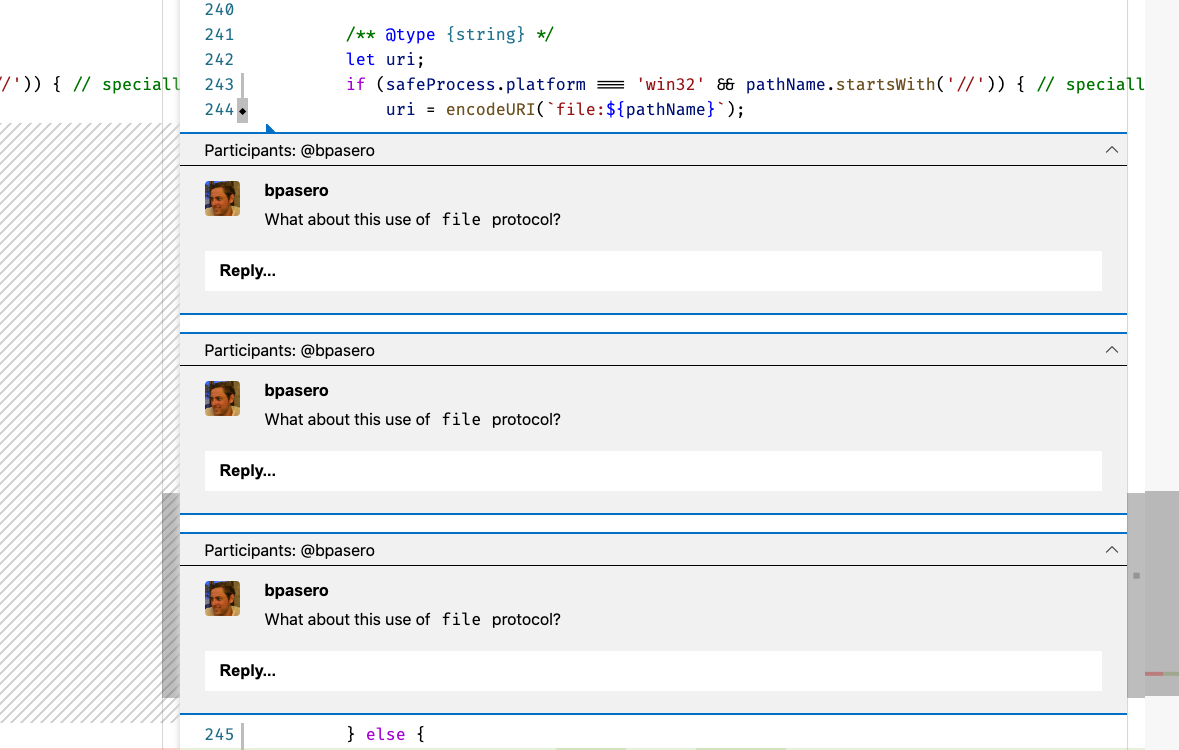This screenshot has height=750, width=1179.
Task: Click the Reply field in the bottom thread
Action: 653,670
